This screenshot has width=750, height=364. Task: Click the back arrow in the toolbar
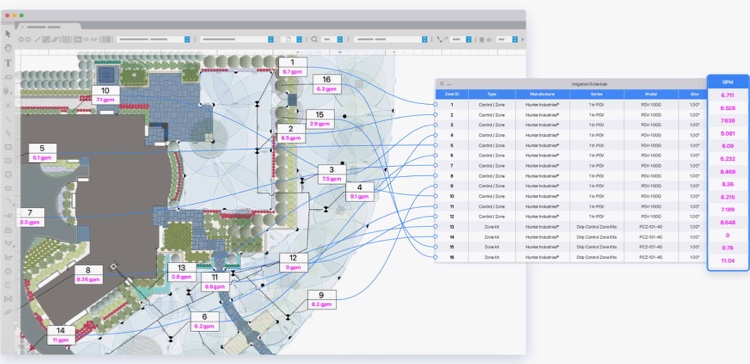(x=21, y=40)
